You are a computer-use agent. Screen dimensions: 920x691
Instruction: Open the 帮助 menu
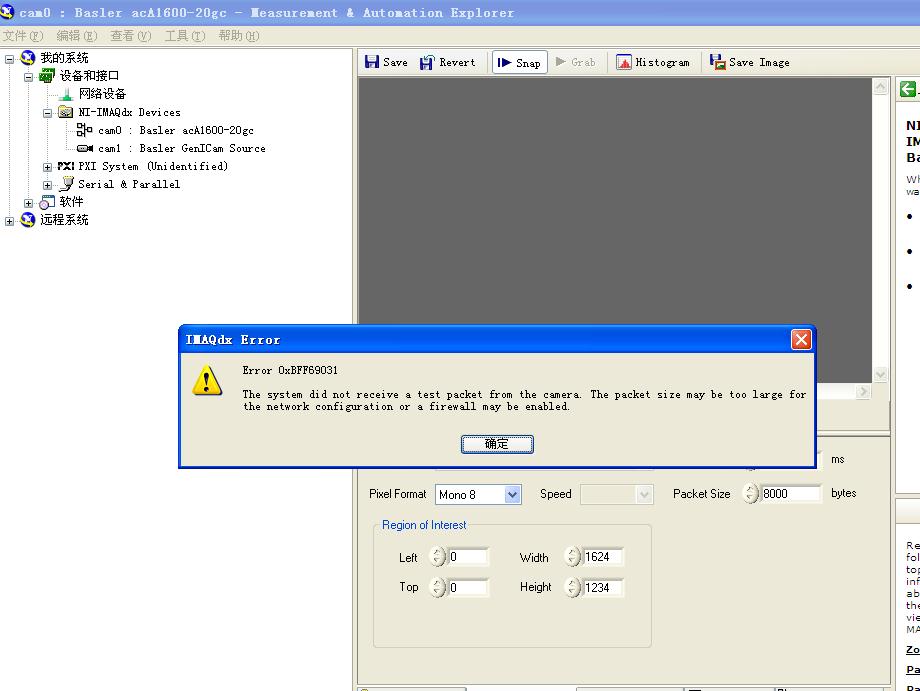point(239,36)
